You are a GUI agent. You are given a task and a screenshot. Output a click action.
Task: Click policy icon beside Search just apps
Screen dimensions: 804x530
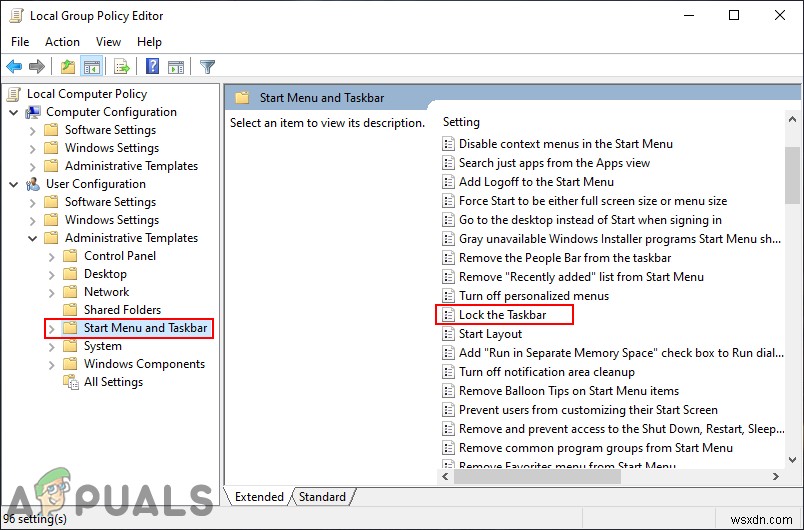tap(448, 163)
